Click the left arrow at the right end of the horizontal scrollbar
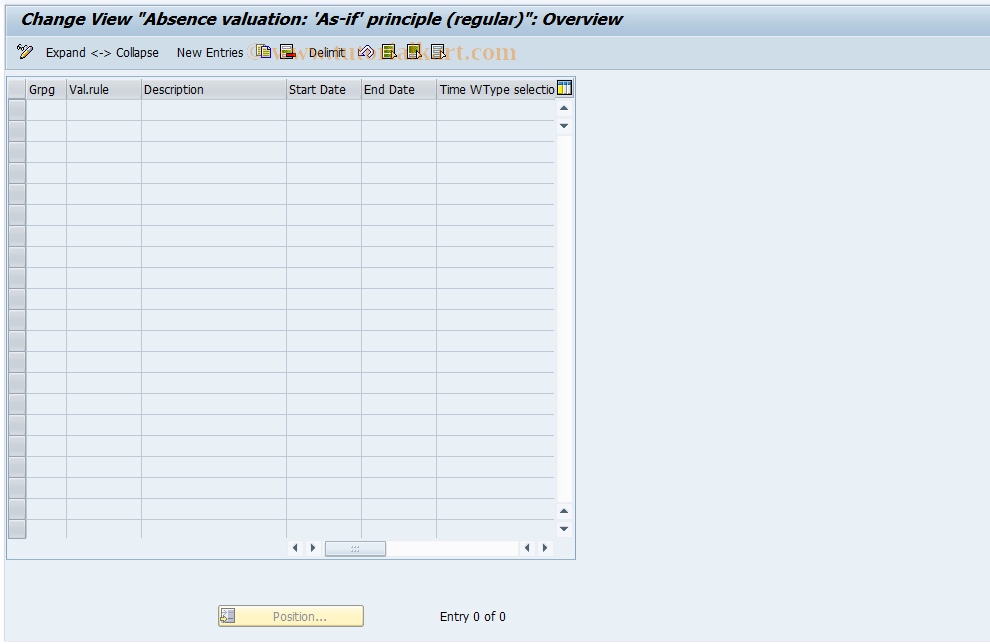 (x=527, y=548)
